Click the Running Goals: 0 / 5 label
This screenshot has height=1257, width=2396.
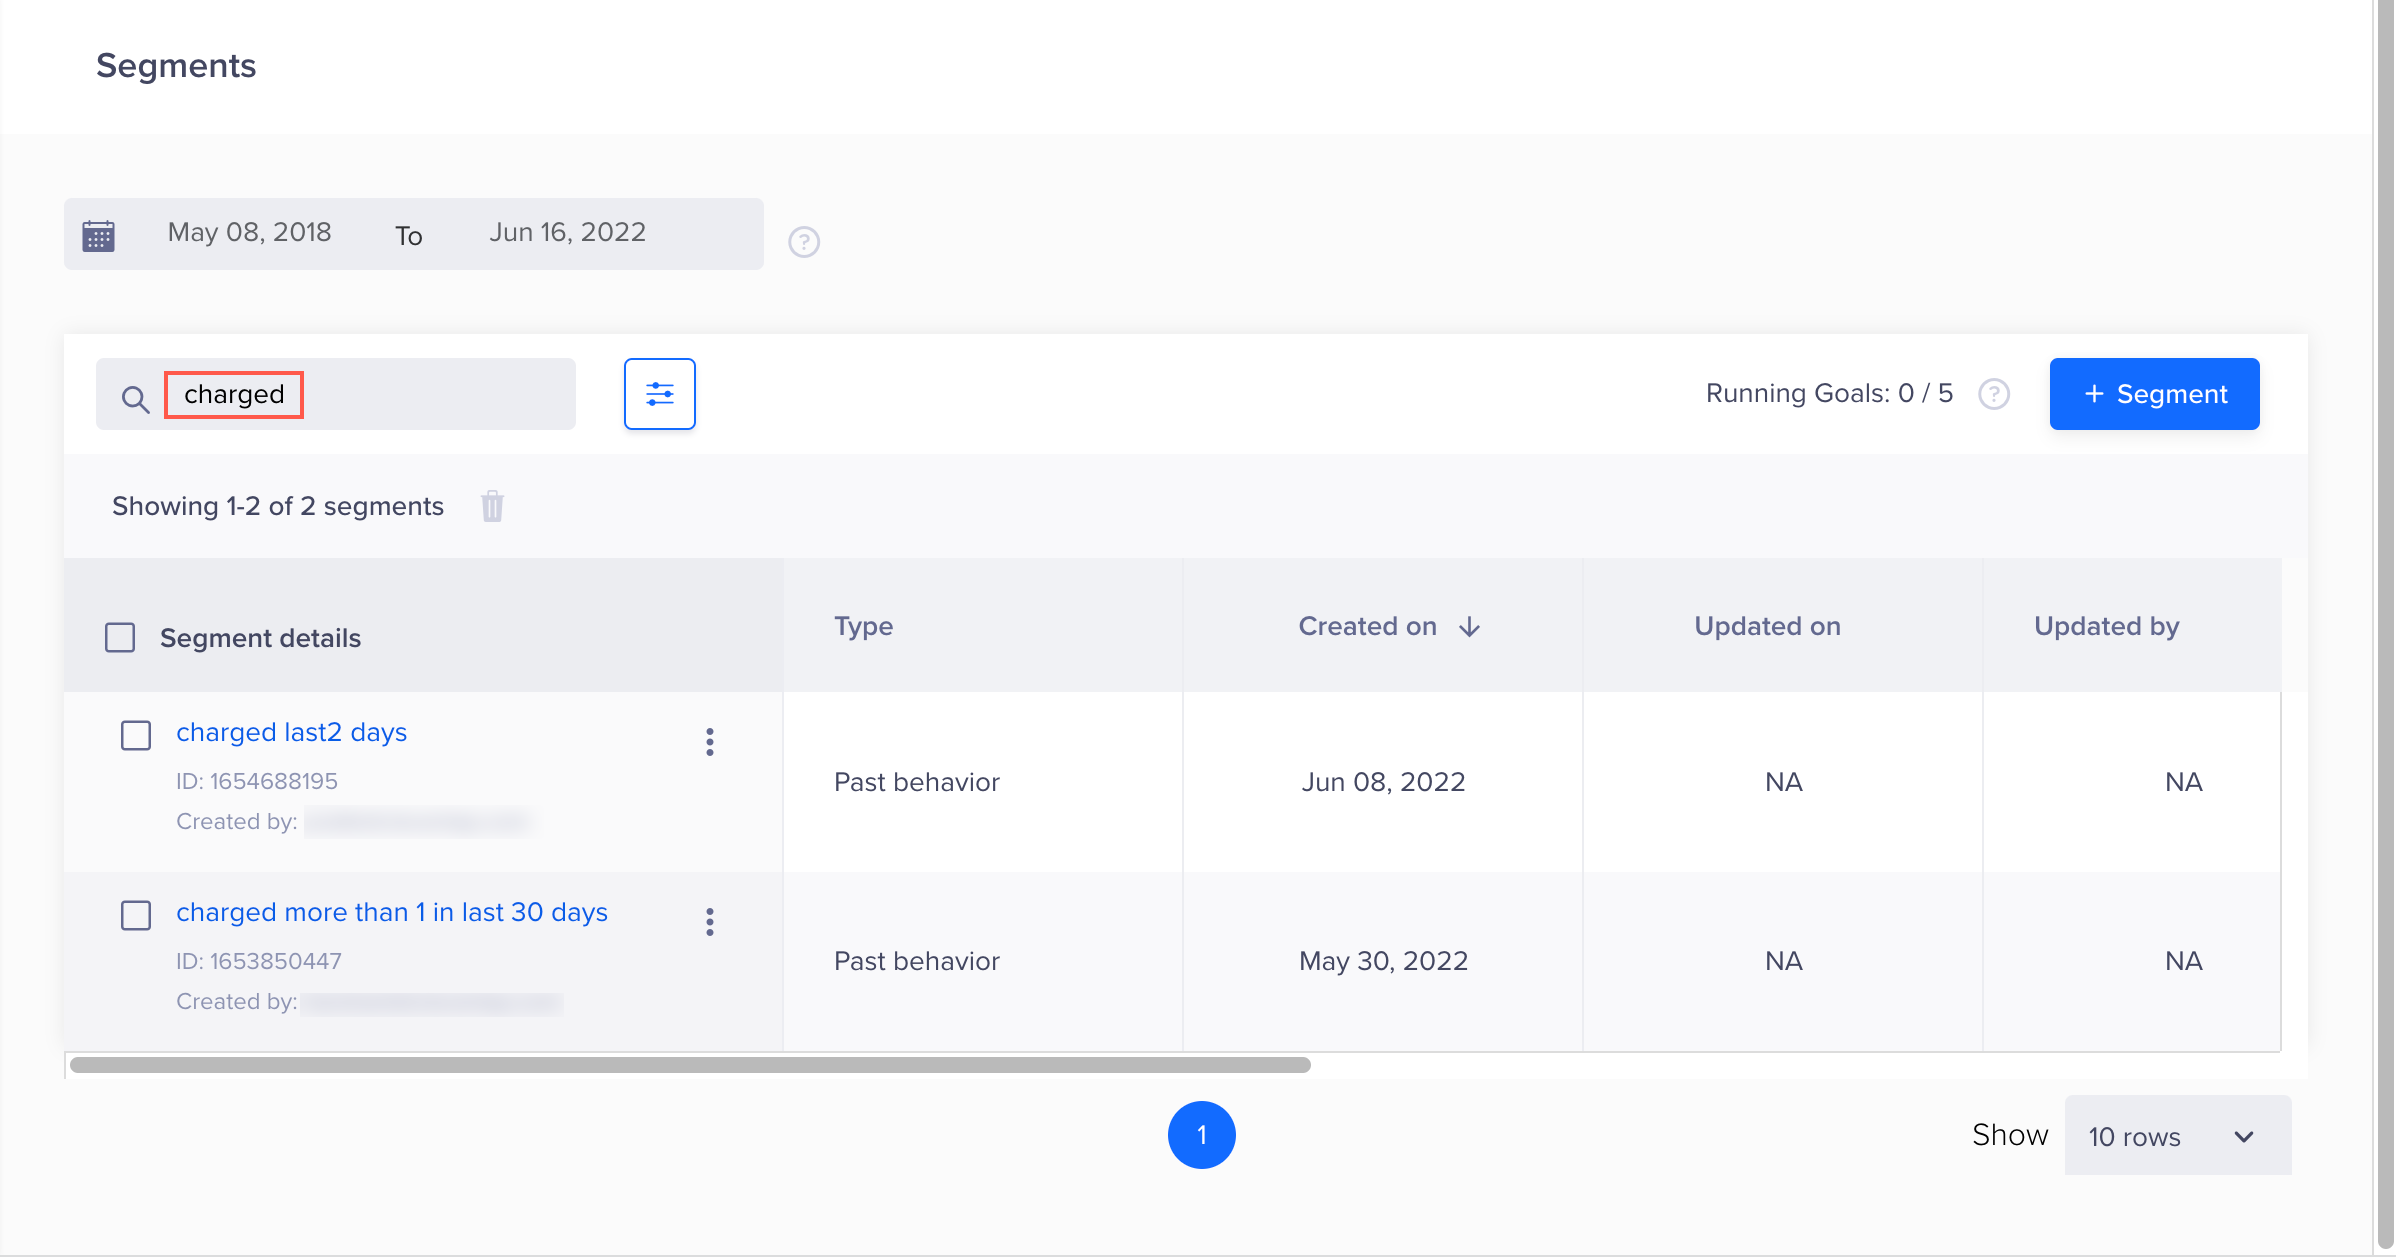pyautogui.click(x=1829, y=393)
